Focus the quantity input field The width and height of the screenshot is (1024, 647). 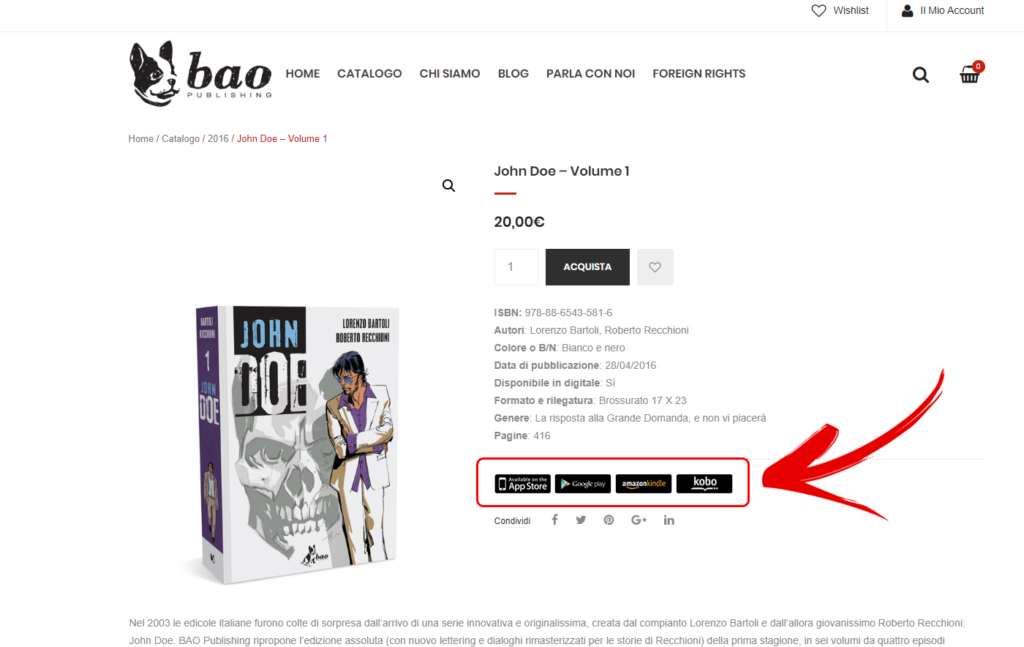(x=516, y=267)
